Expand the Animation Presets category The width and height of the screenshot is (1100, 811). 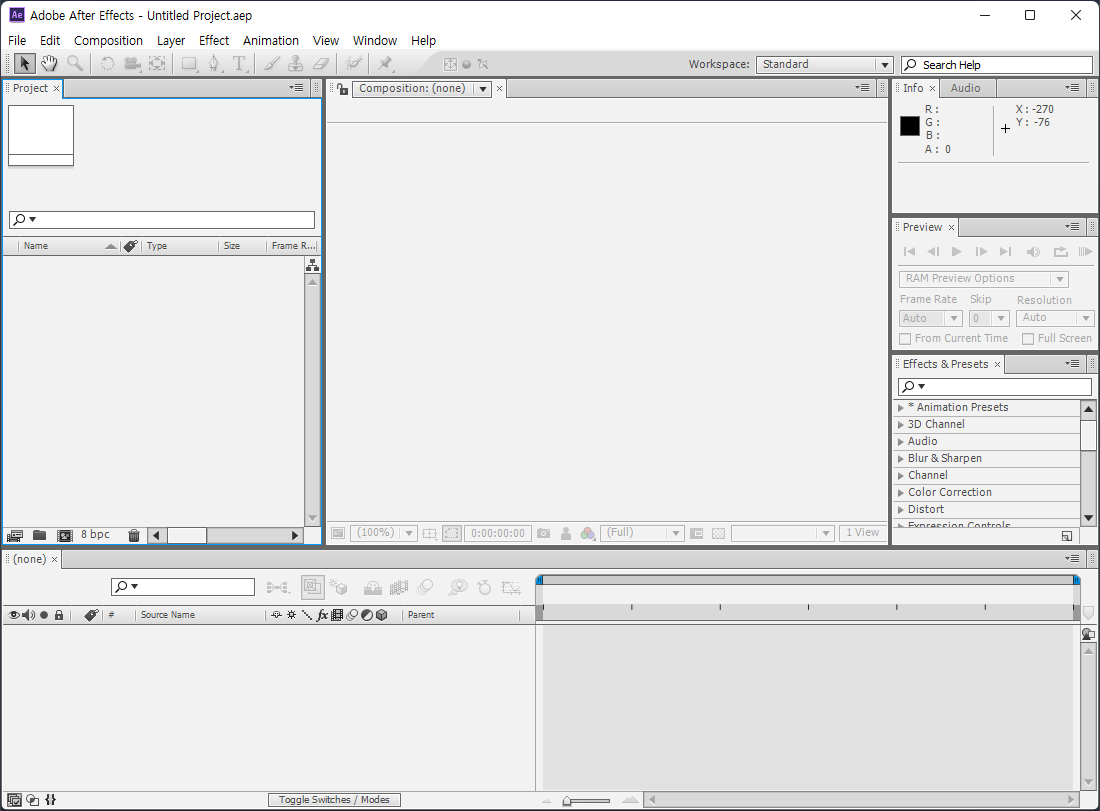[x=901, y=408]
